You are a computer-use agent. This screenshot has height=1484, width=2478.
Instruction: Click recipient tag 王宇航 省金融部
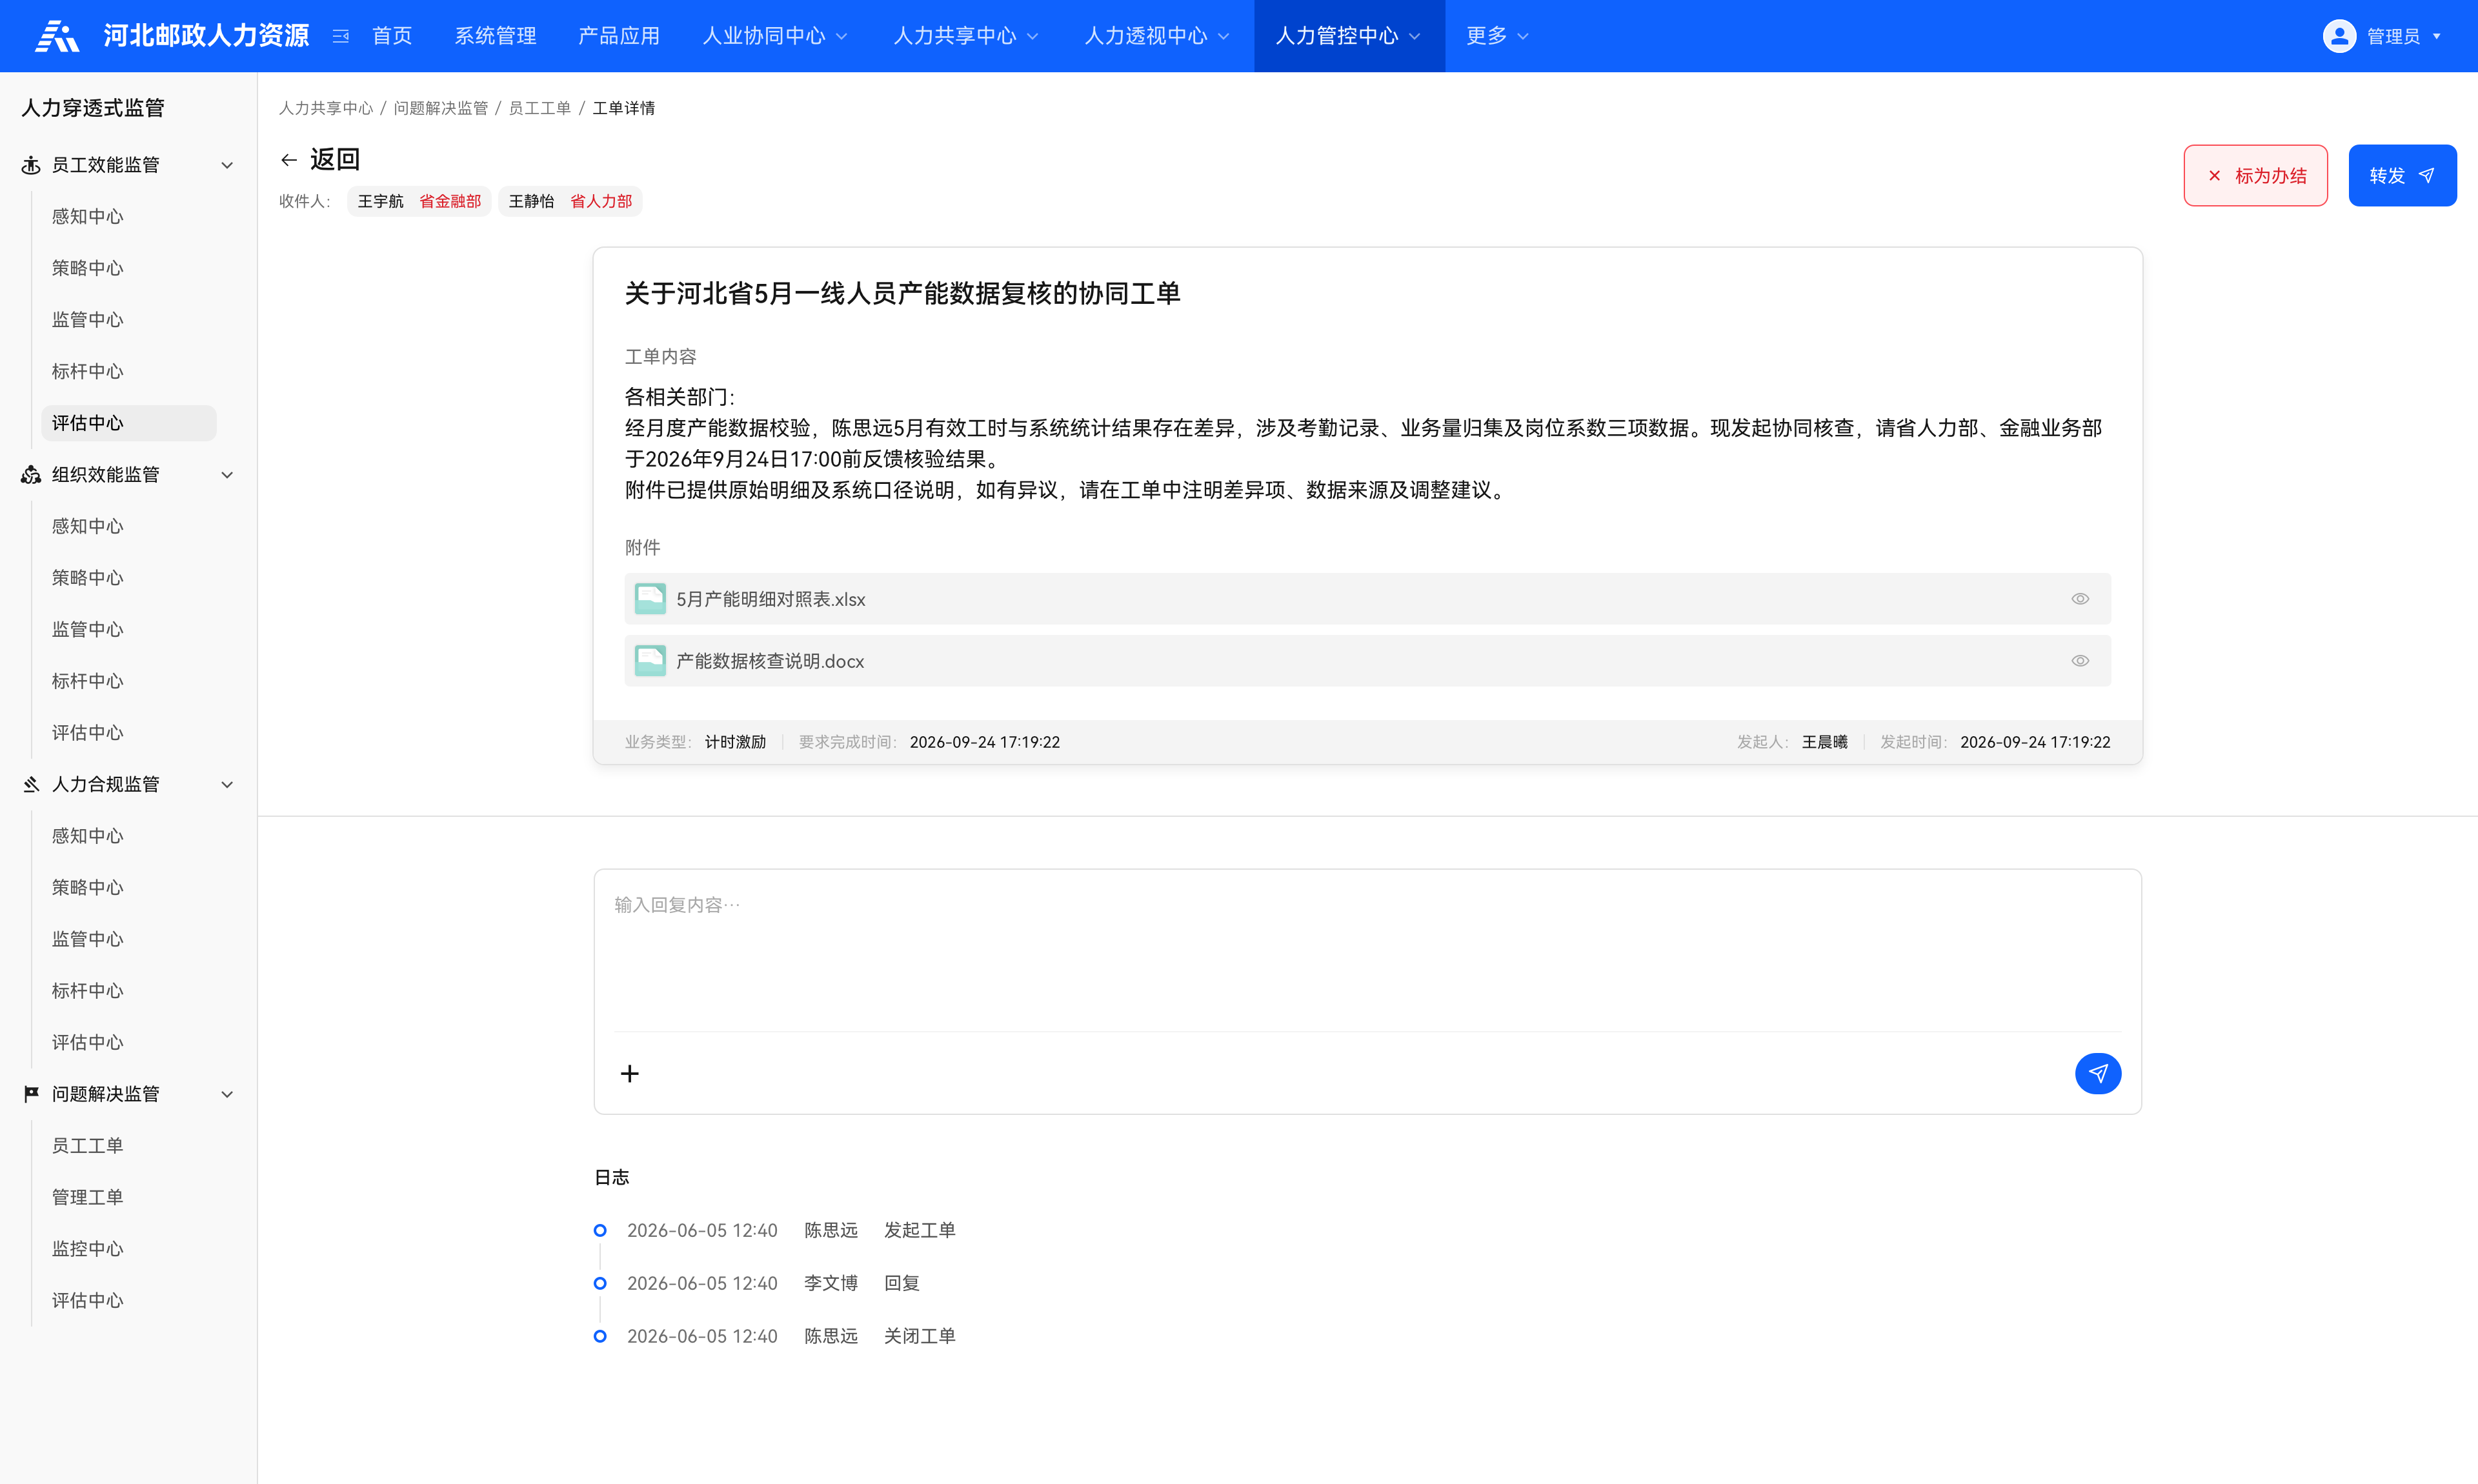click(419, 201)
